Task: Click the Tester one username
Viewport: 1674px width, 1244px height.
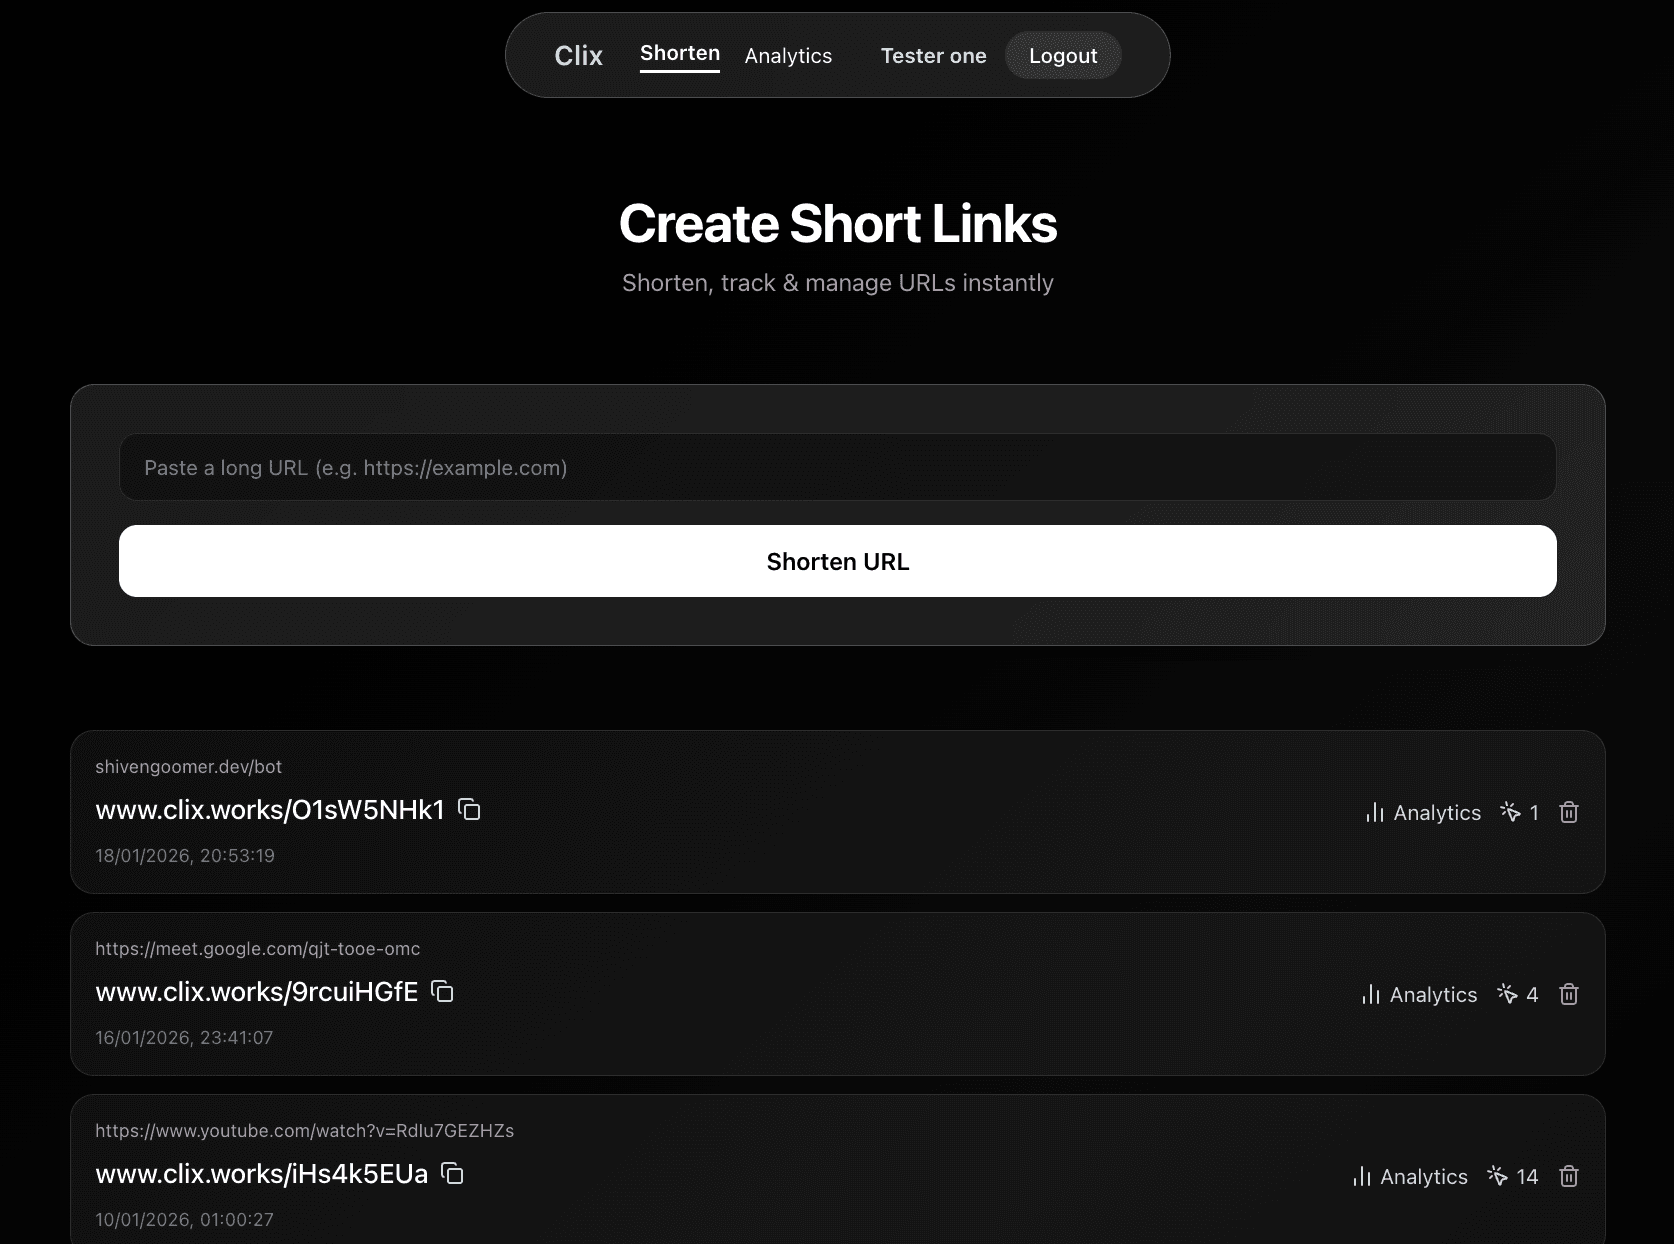Action: pos(933,56)
